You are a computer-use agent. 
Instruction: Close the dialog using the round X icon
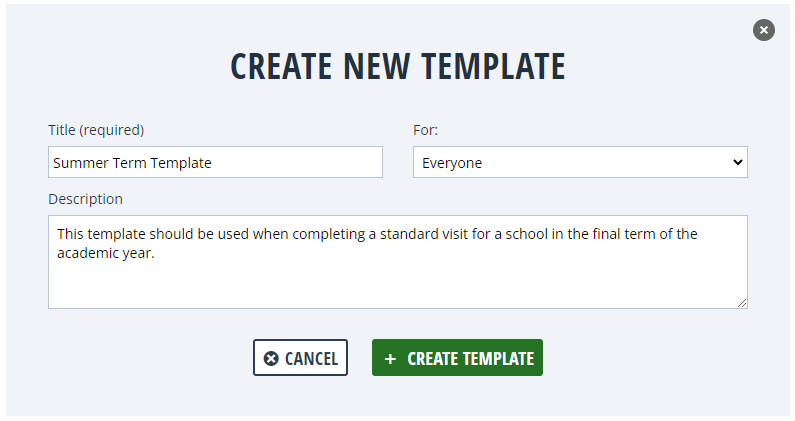[764, 30]
